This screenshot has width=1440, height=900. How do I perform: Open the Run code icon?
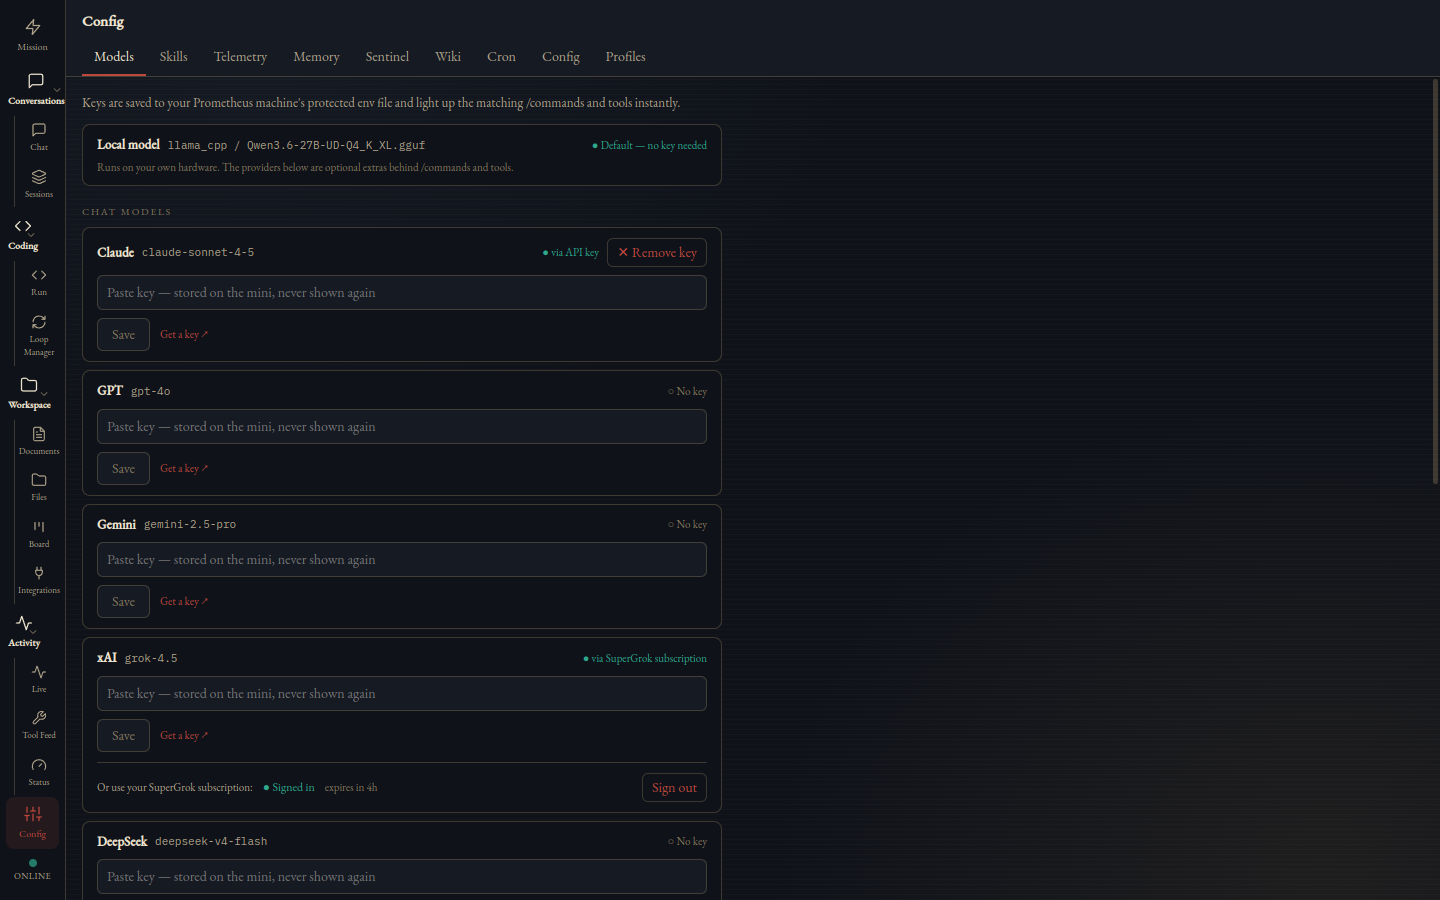pos(39,275)
